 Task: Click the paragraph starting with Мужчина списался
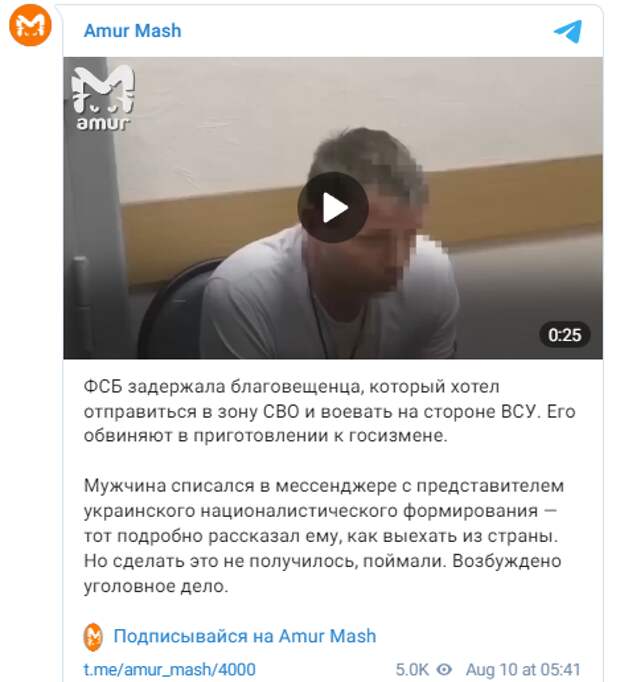(322, 536)
